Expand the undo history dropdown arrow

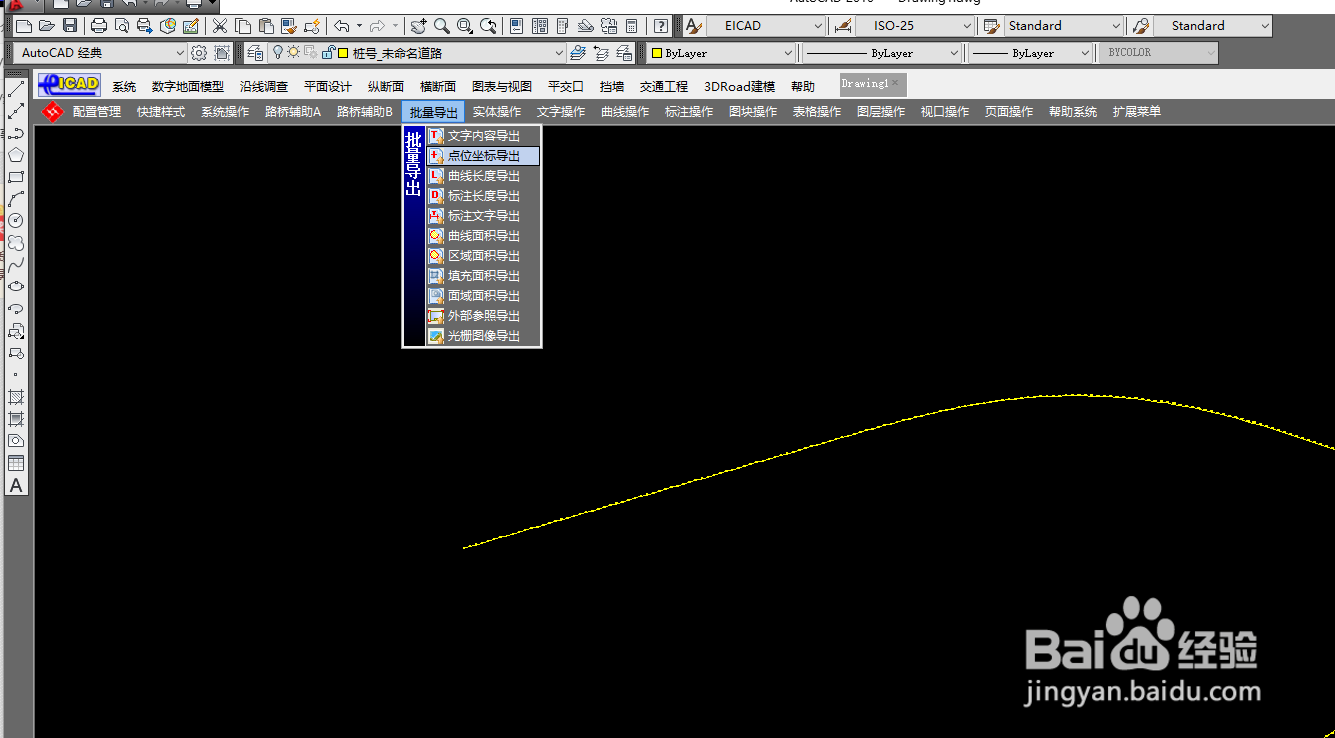360,26
